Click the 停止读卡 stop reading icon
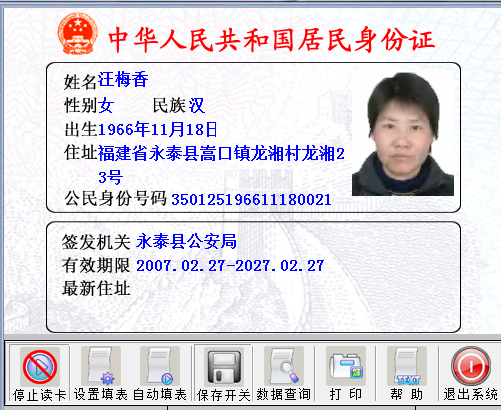The image size is (501, 410). pos(40,367)
